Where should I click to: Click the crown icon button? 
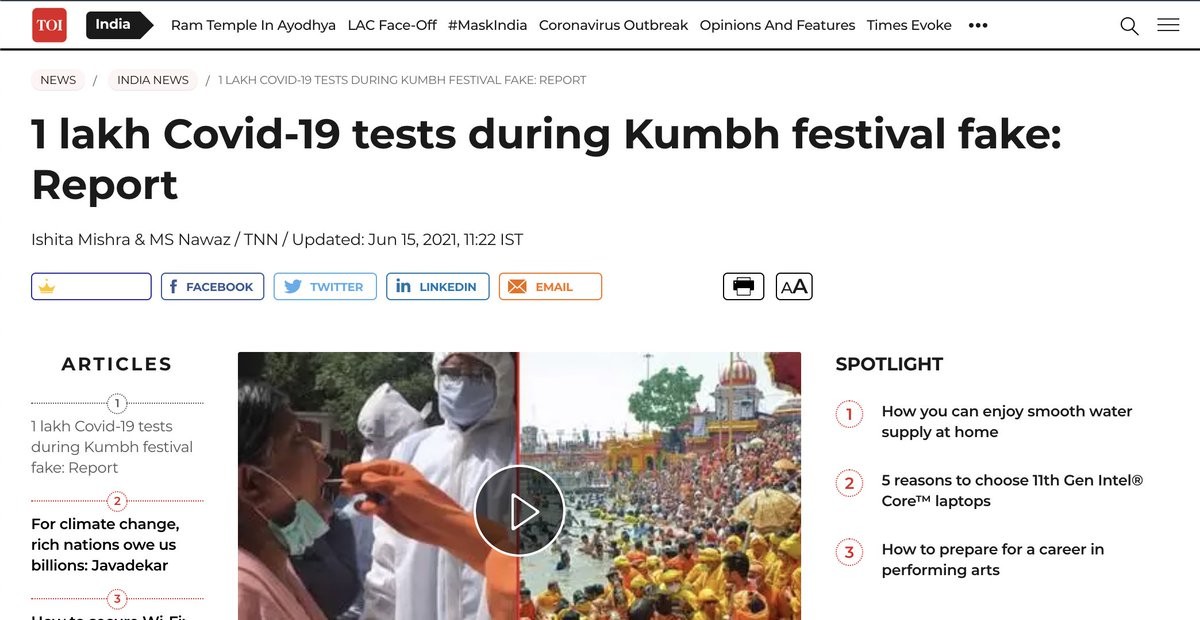(x=91, y=287)
